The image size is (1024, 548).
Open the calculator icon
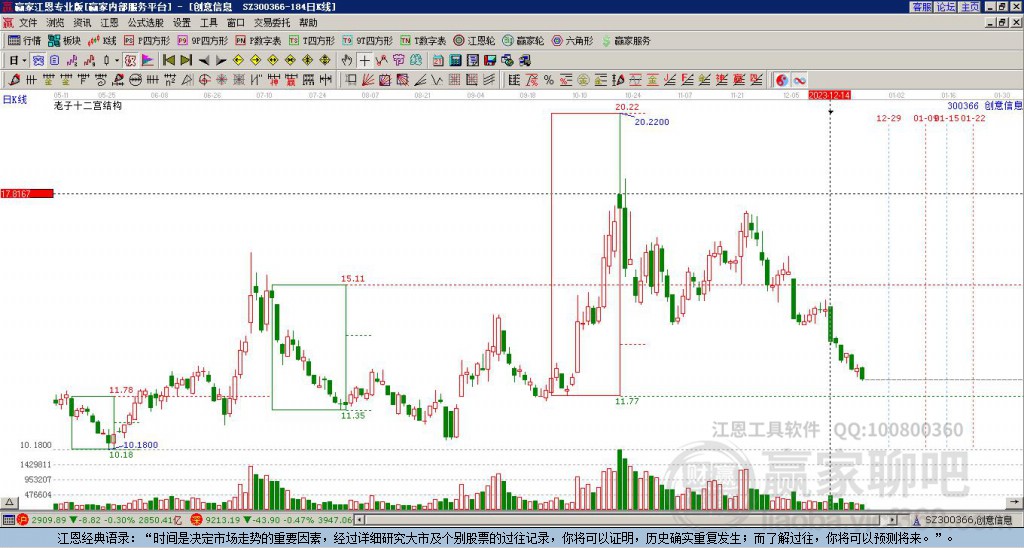(456, 61)
